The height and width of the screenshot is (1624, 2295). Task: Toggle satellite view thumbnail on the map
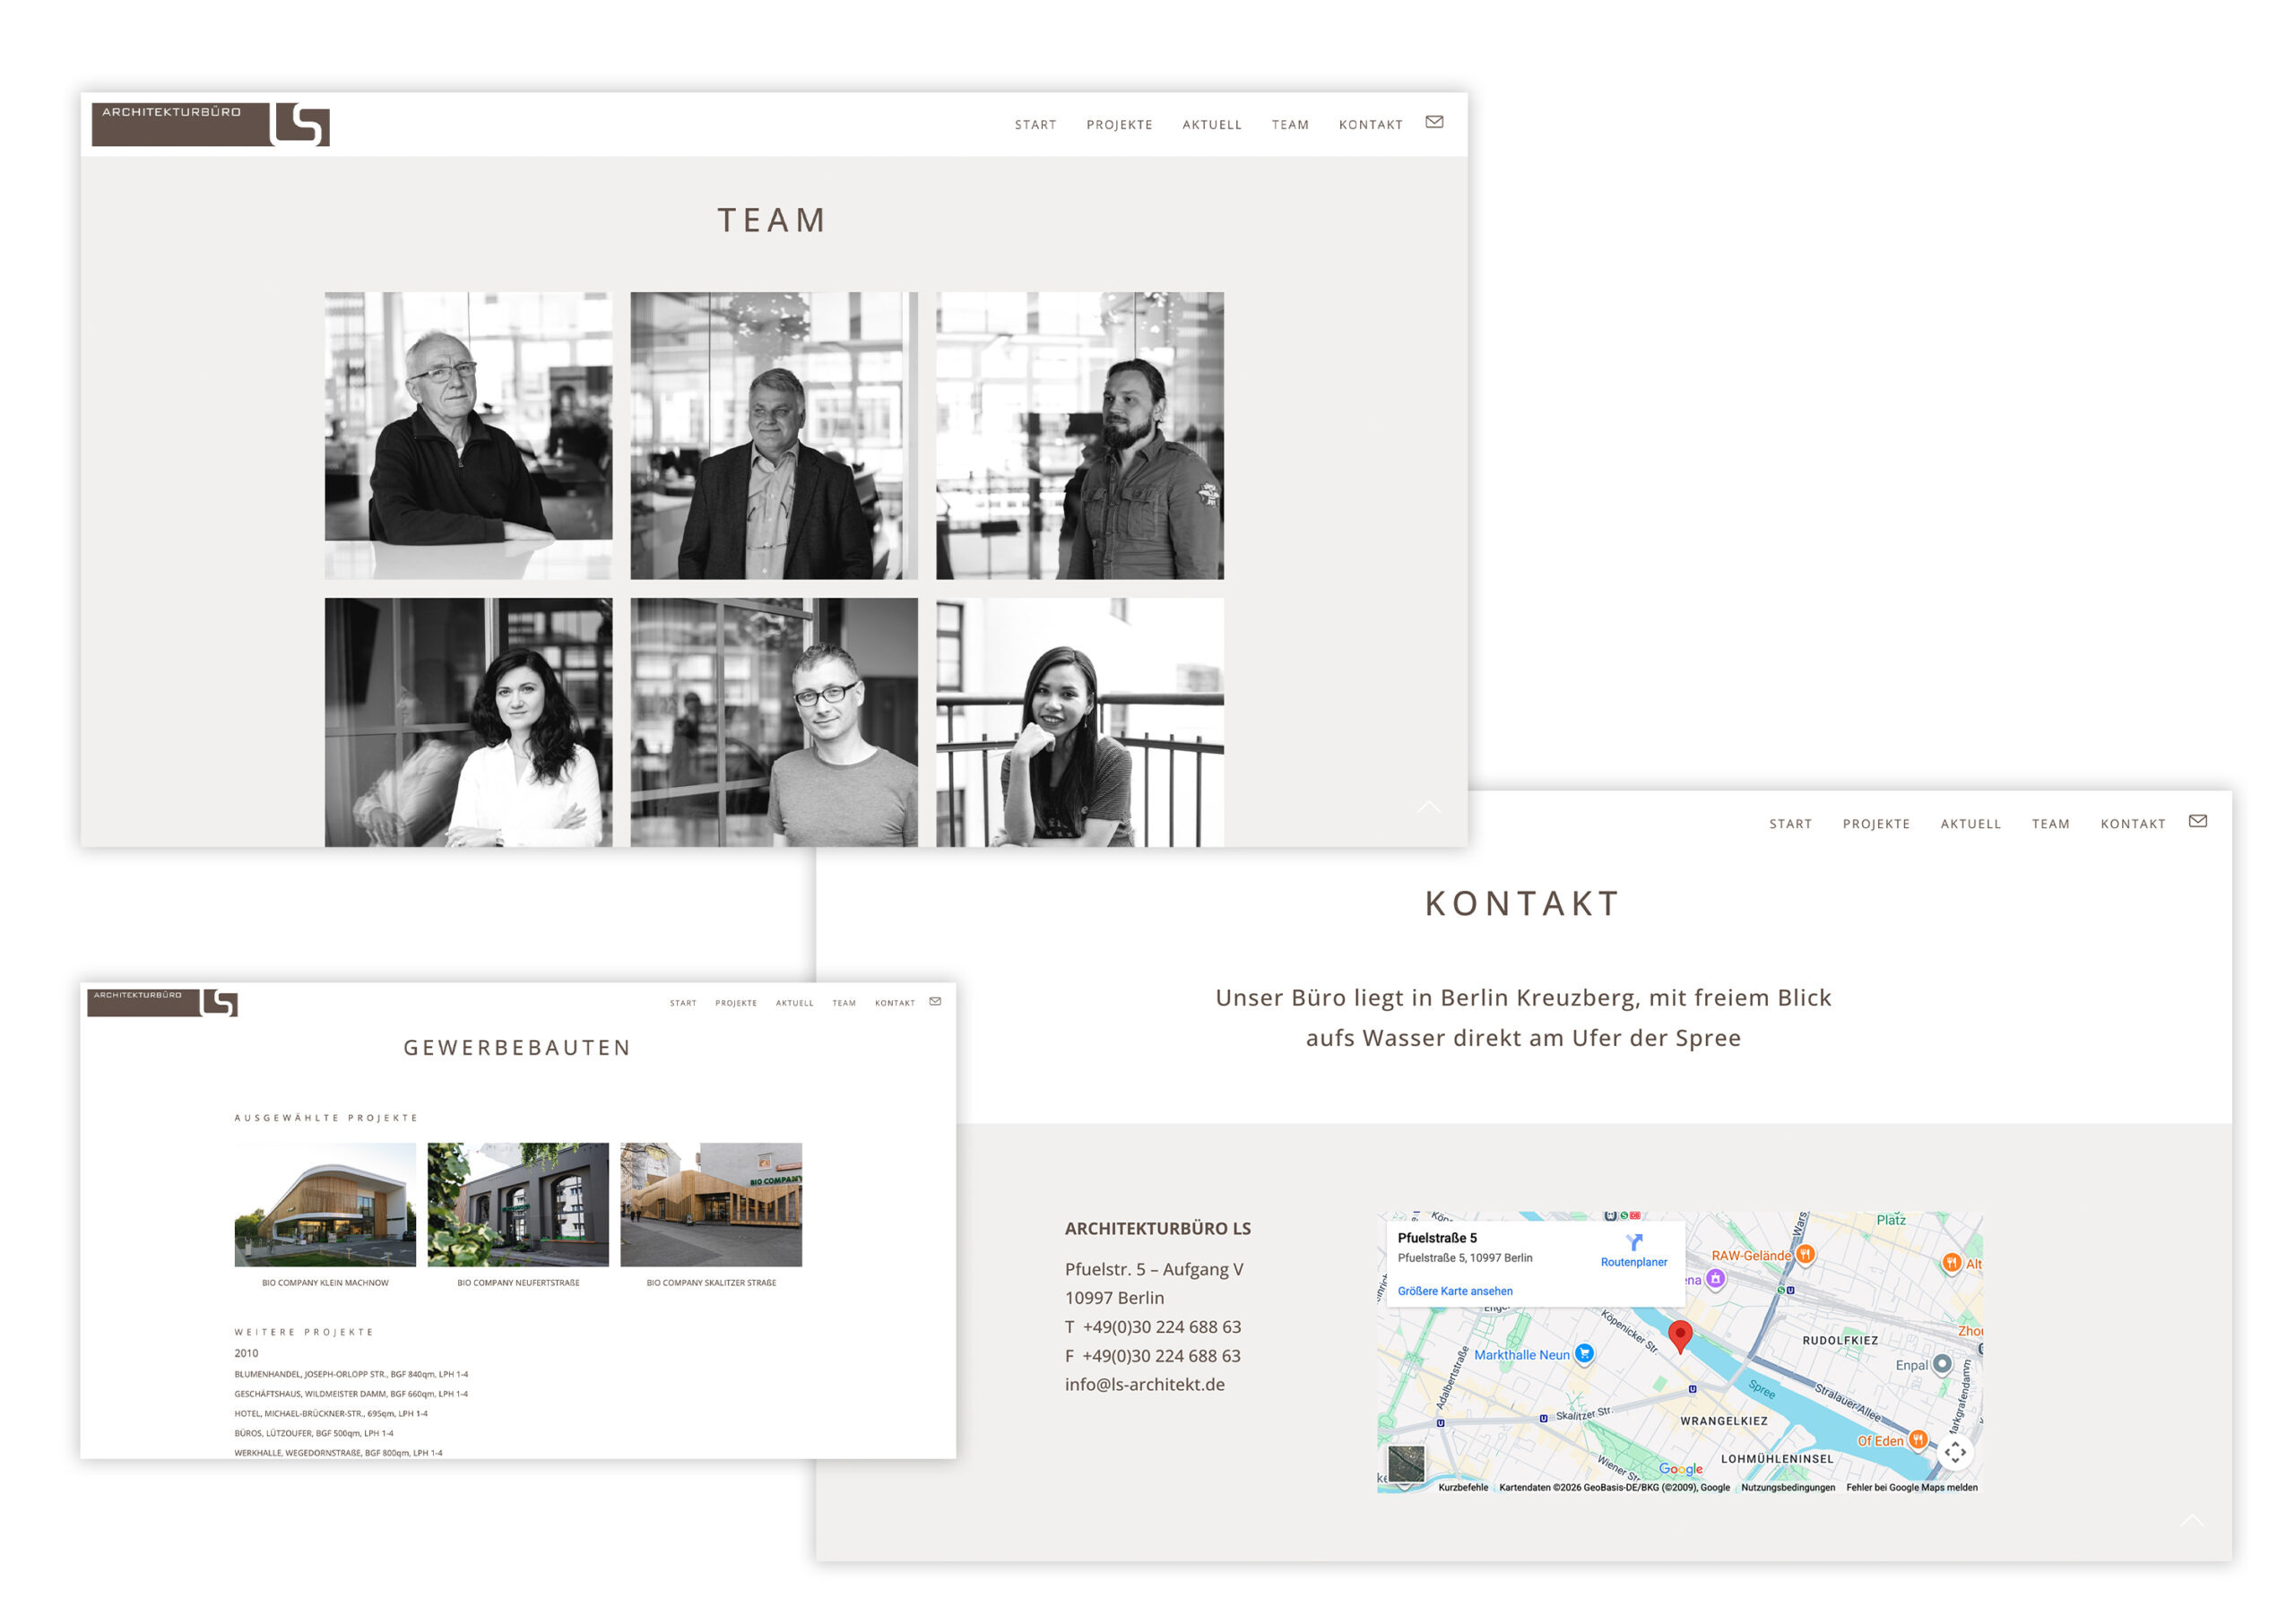1405,1464
